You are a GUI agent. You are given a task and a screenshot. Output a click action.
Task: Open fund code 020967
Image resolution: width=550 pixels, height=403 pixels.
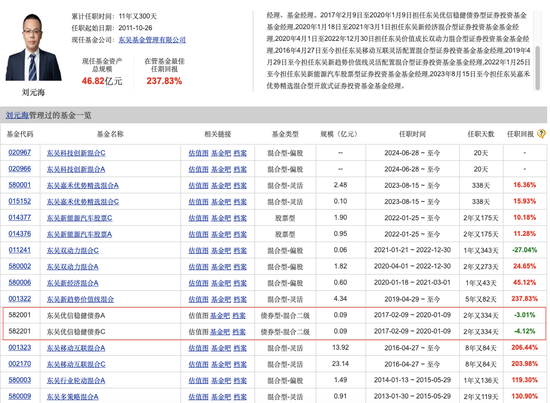pyautogui.click(x=20, y=153)
